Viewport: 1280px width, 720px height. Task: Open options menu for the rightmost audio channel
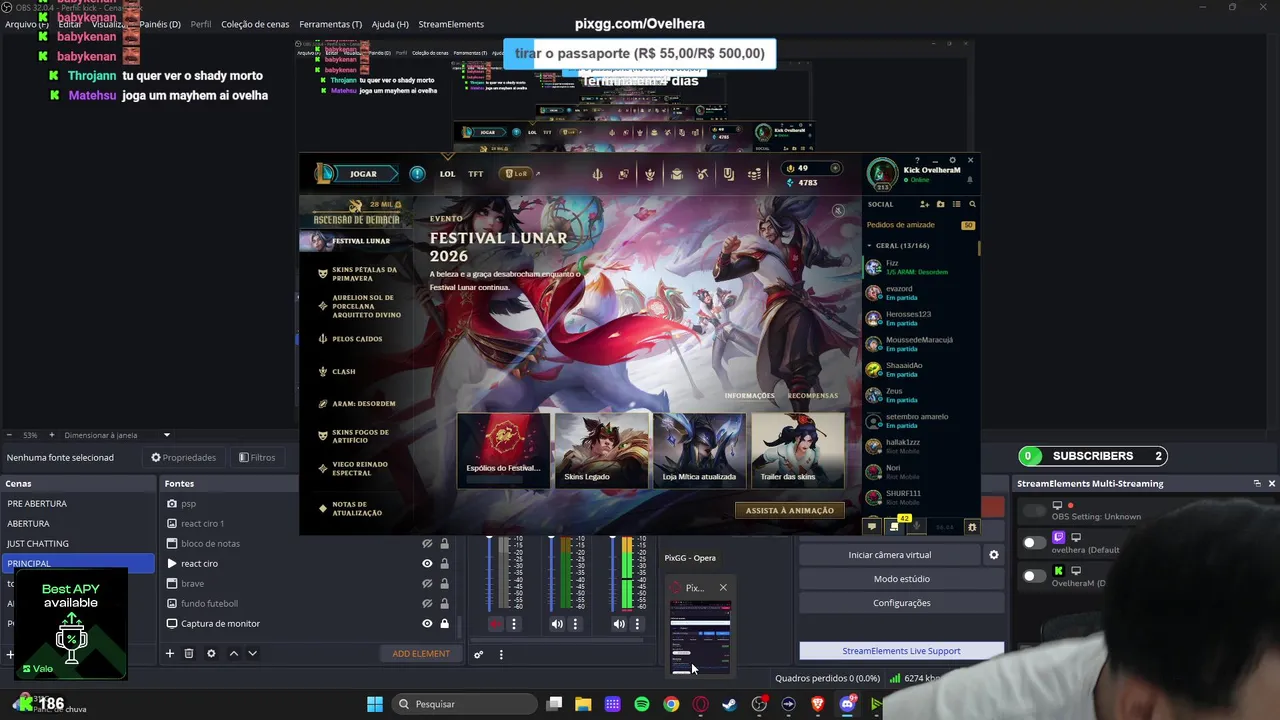637,624
